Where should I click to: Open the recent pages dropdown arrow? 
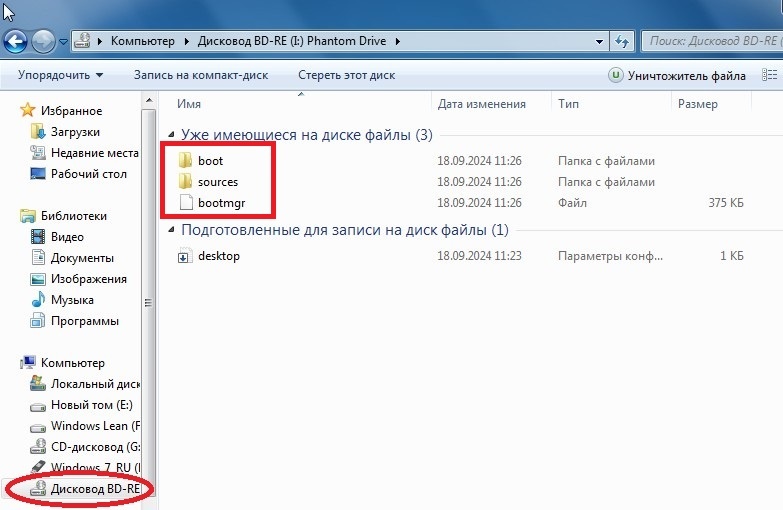pos(63,42)
